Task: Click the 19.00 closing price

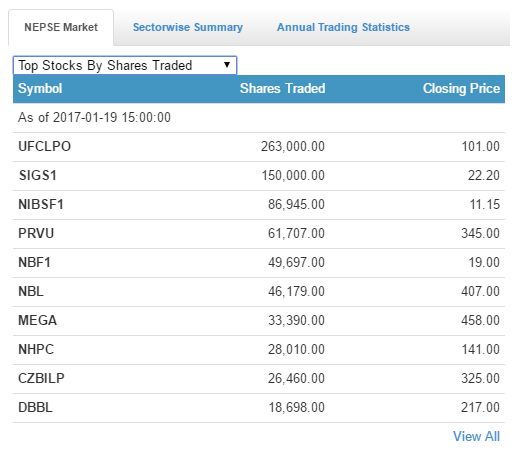Action: point(484,263)
